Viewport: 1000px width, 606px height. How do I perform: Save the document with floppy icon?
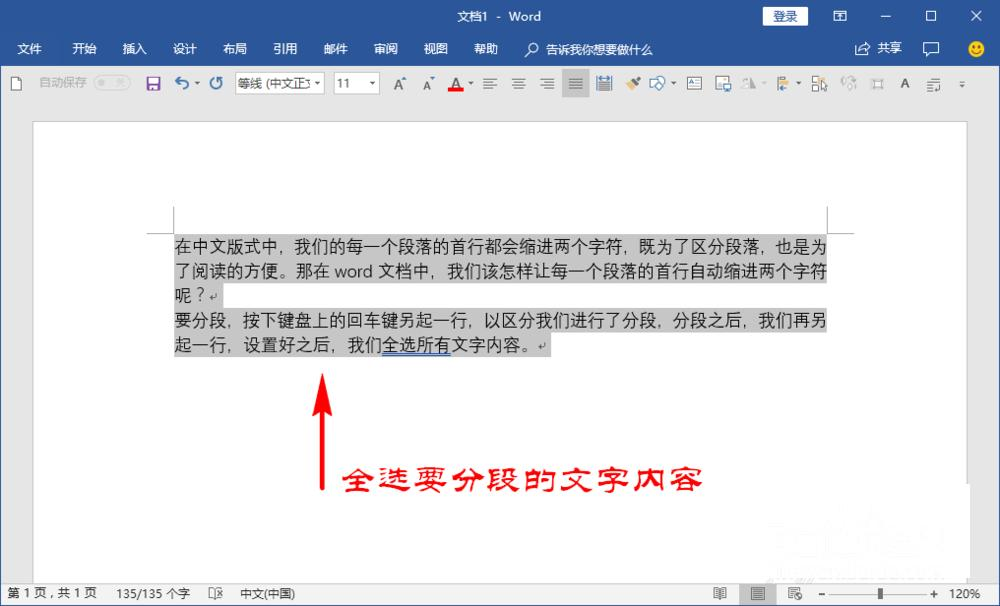pos(153,84)
